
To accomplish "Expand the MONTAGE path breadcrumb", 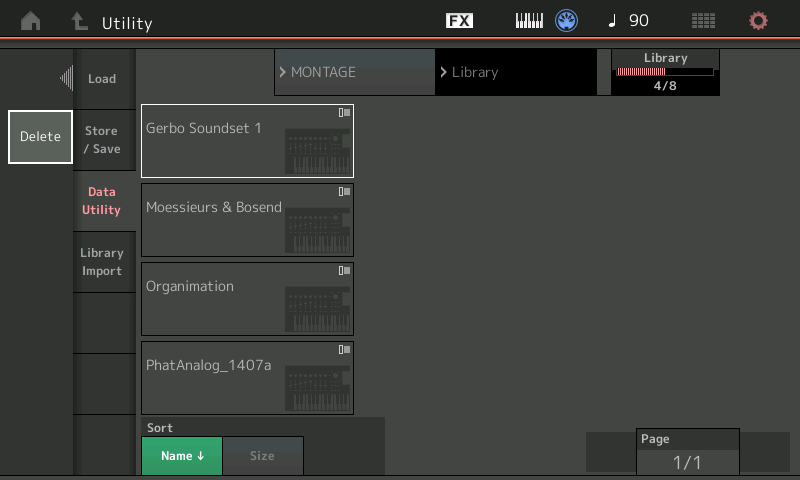I will coord(354,72).
